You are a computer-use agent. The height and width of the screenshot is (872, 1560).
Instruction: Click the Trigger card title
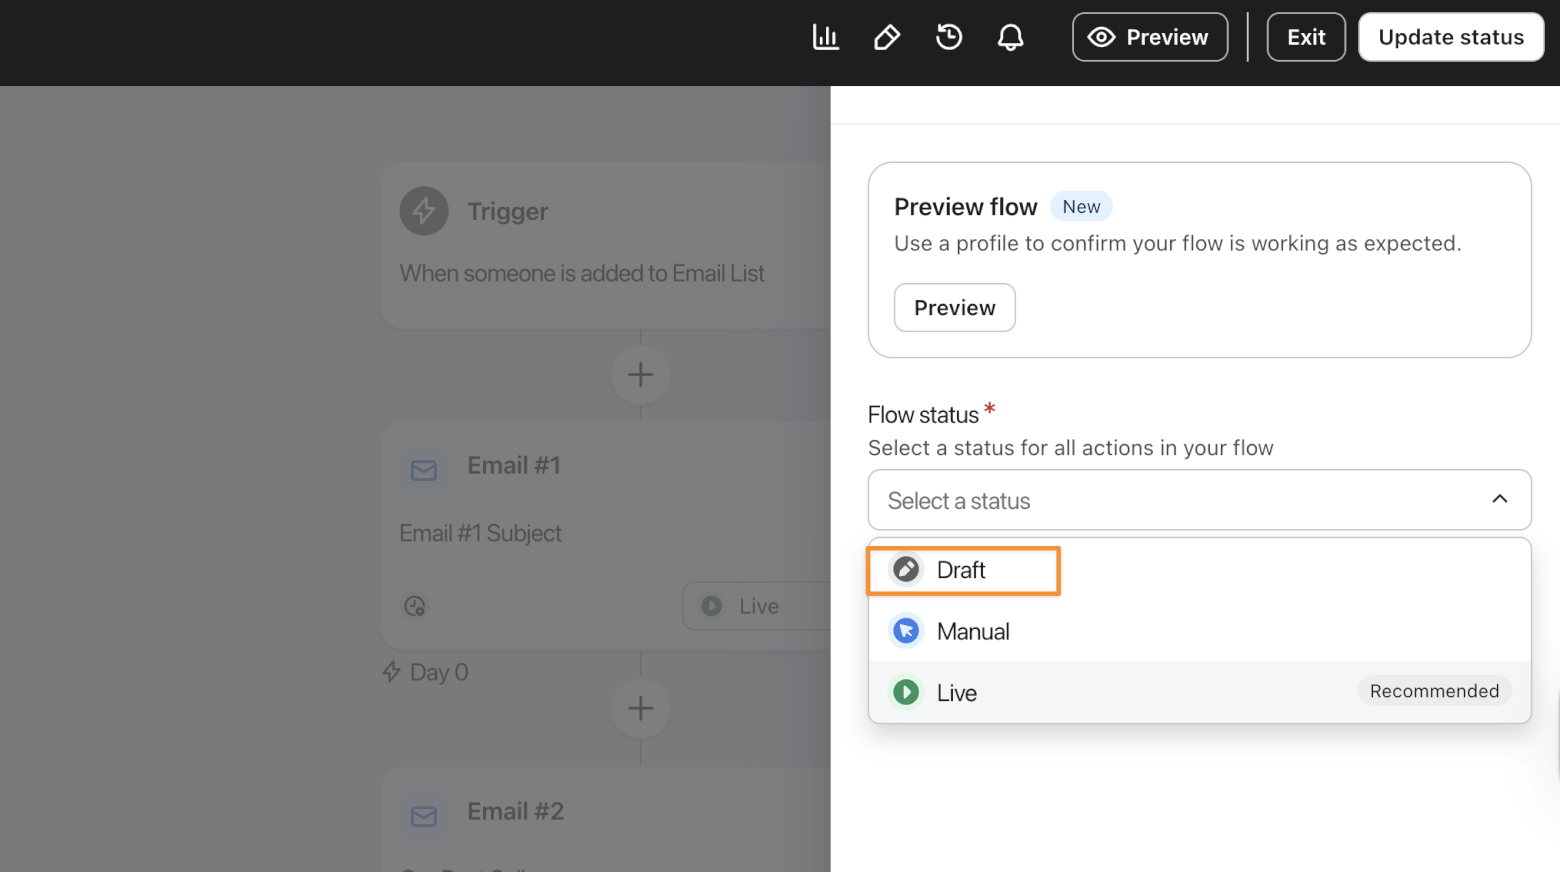pos(508,211)
